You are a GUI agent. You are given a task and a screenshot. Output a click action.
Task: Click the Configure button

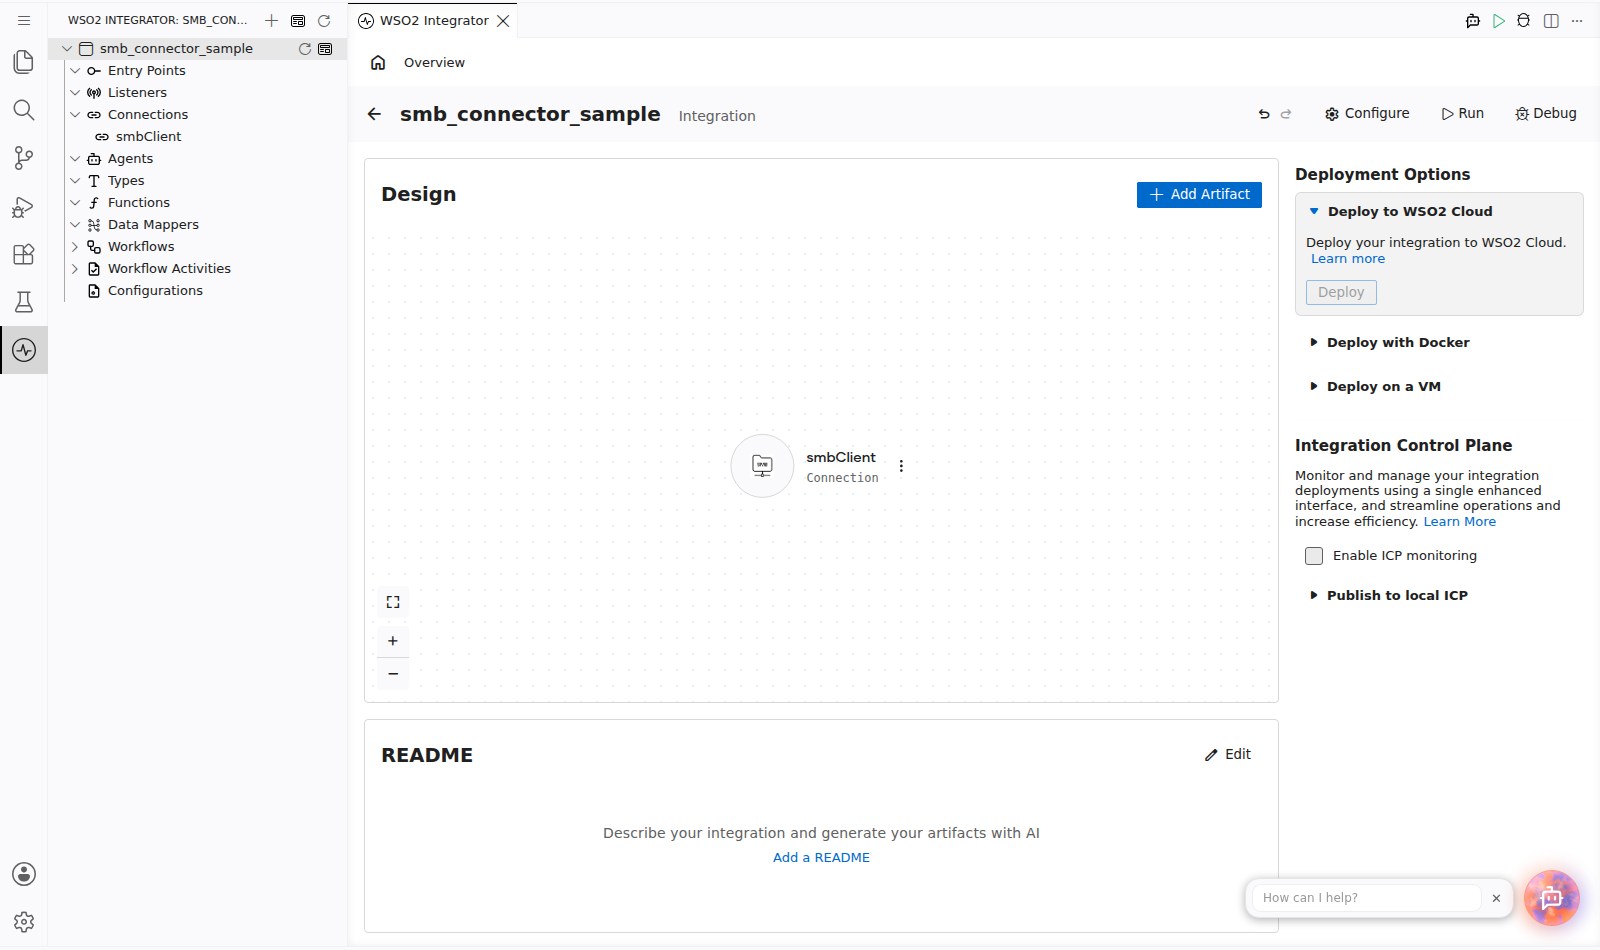tap(1367, 114)
